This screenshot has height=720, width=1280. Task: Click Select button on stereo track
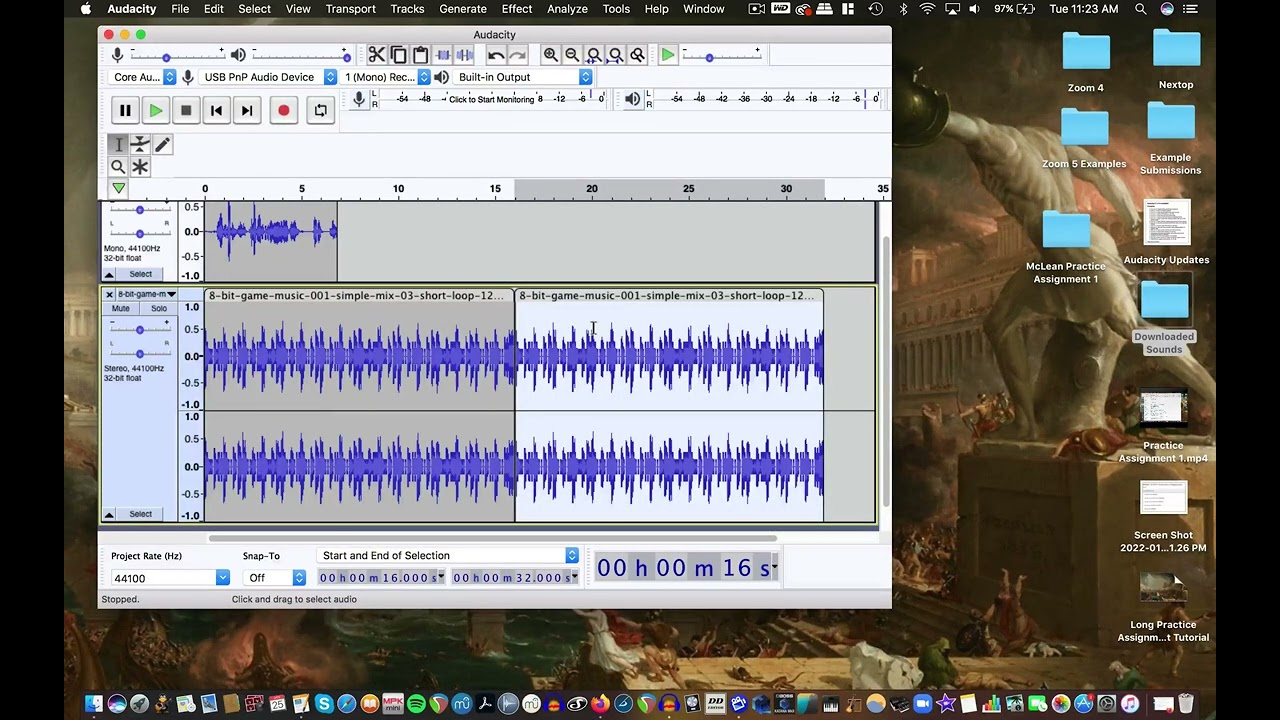[140, 514]
